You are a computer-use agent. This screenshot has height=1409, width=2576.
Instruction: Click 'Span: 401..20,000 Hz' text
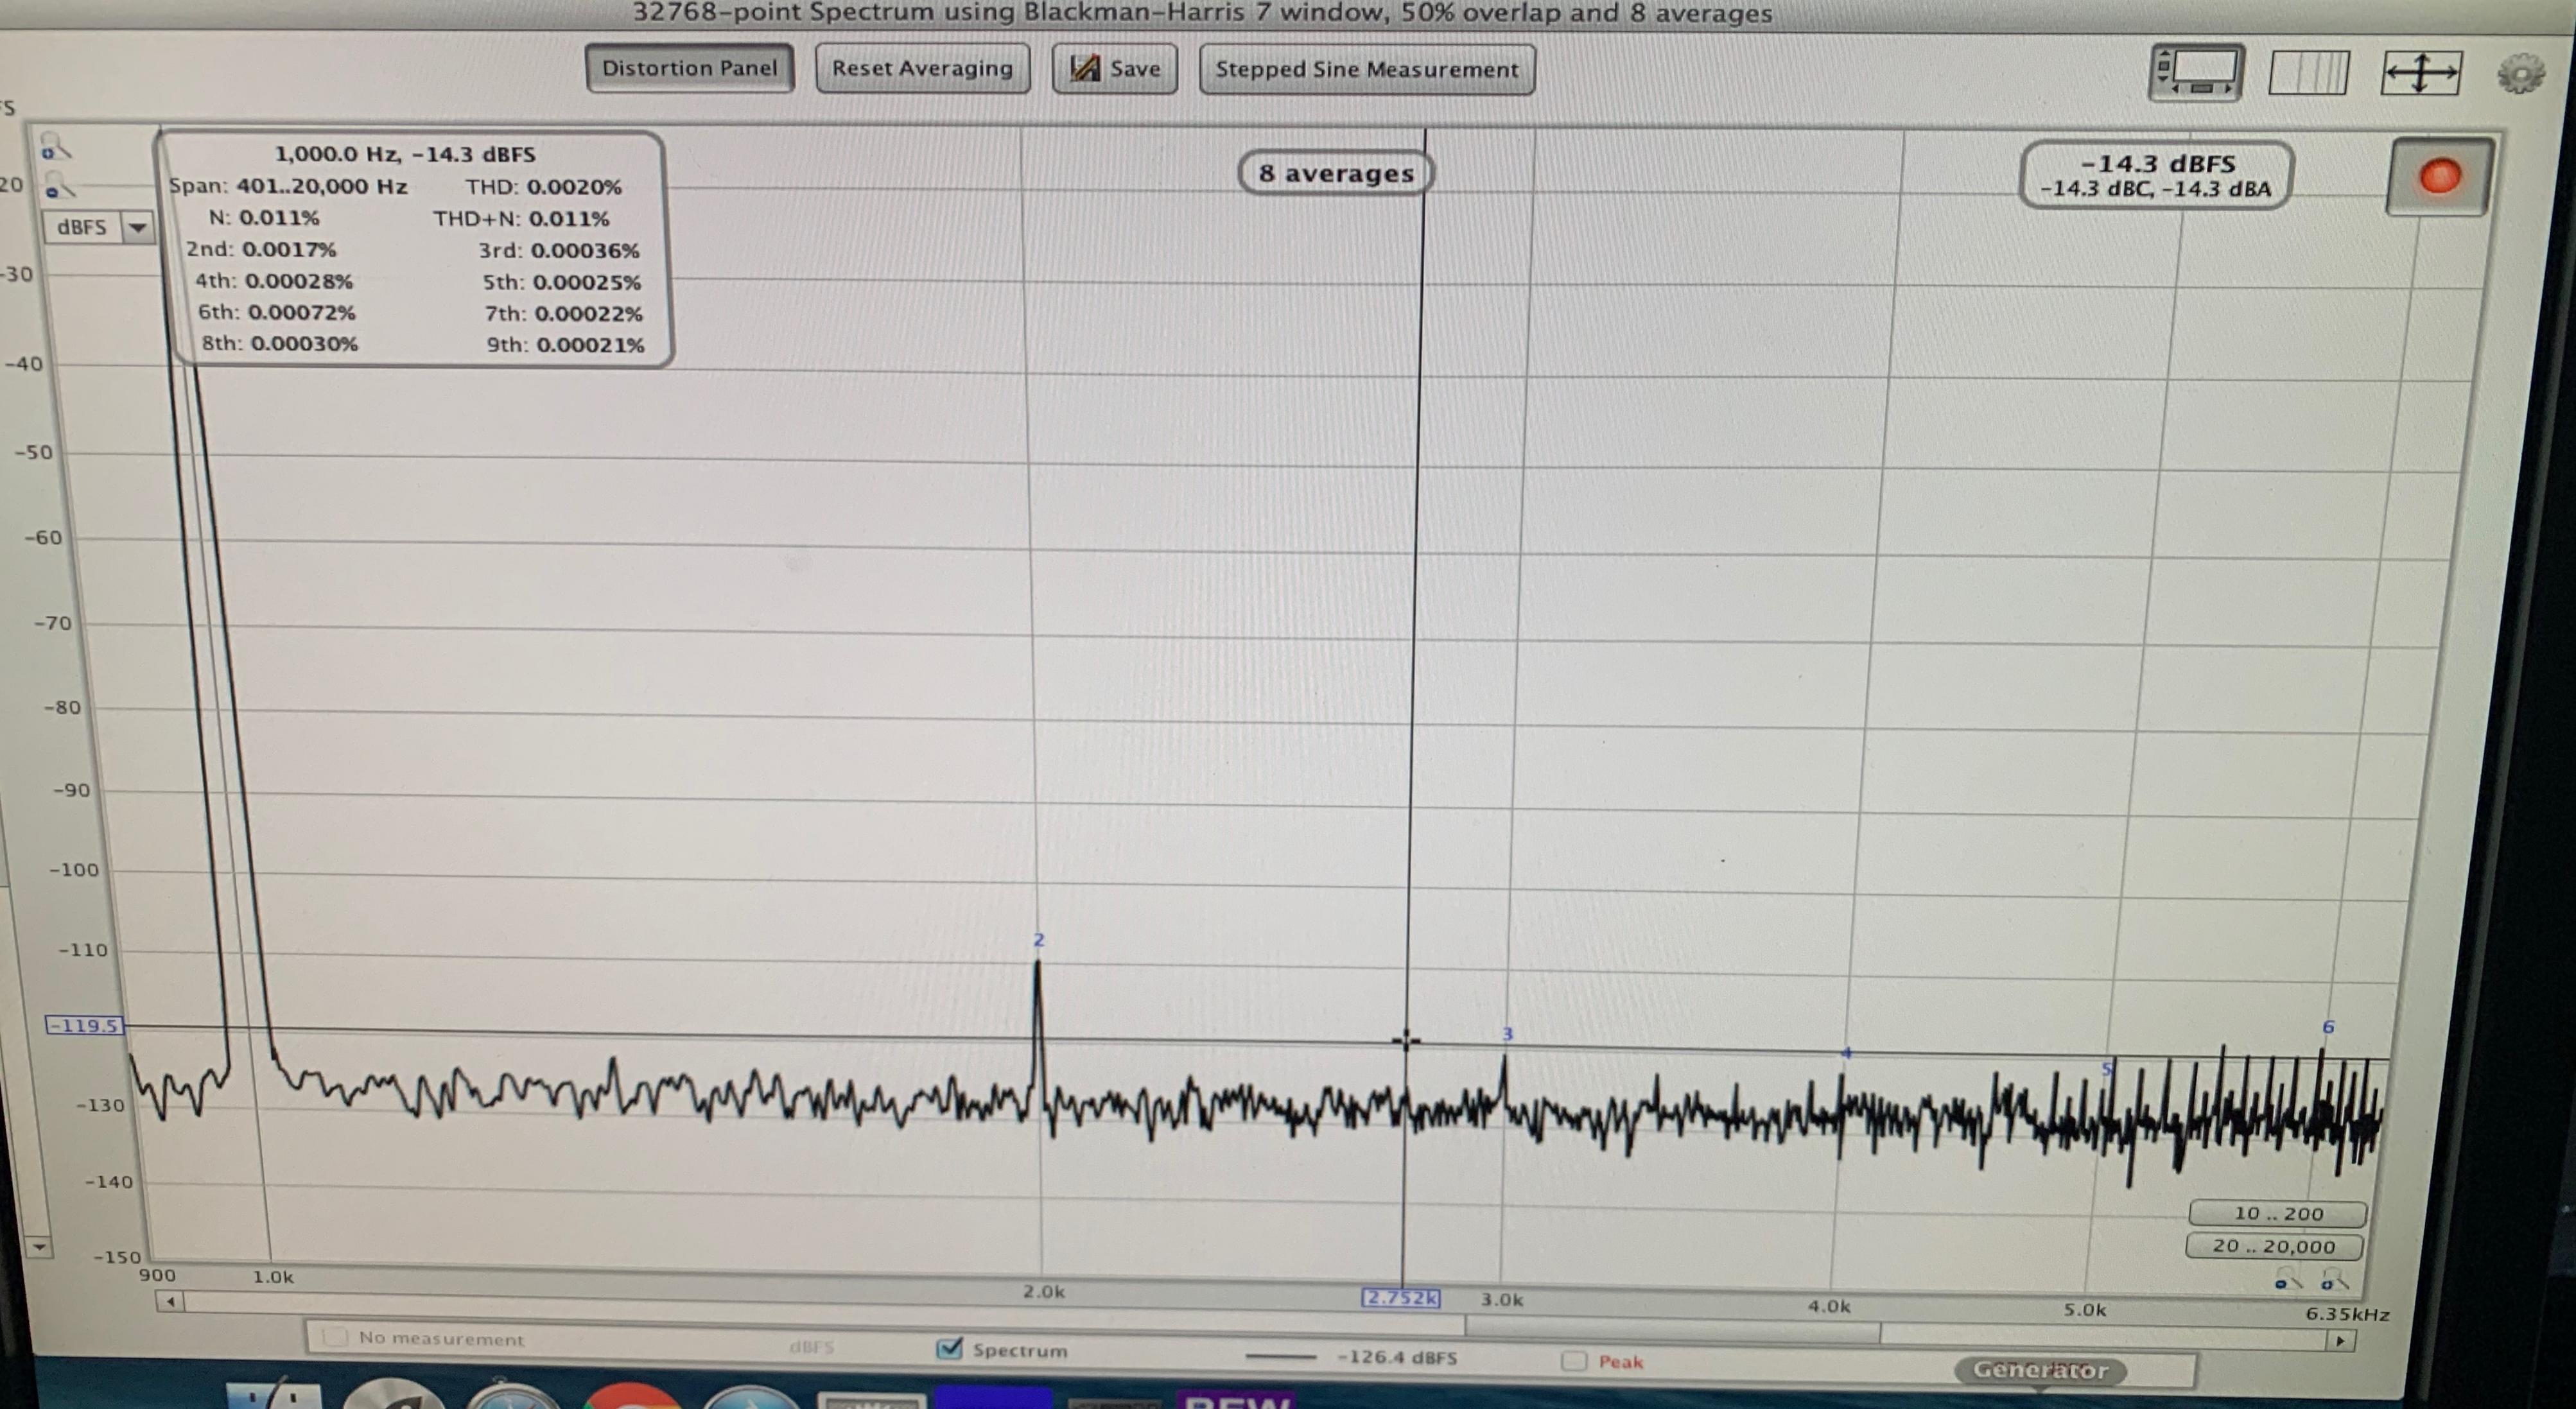tap(288, 186)
